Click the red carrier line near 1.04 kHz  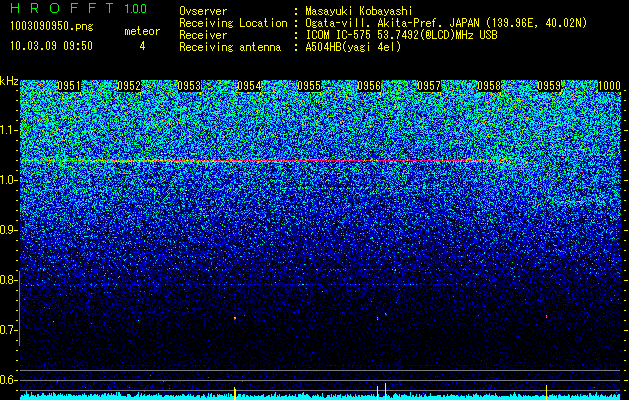pos(257,161)
